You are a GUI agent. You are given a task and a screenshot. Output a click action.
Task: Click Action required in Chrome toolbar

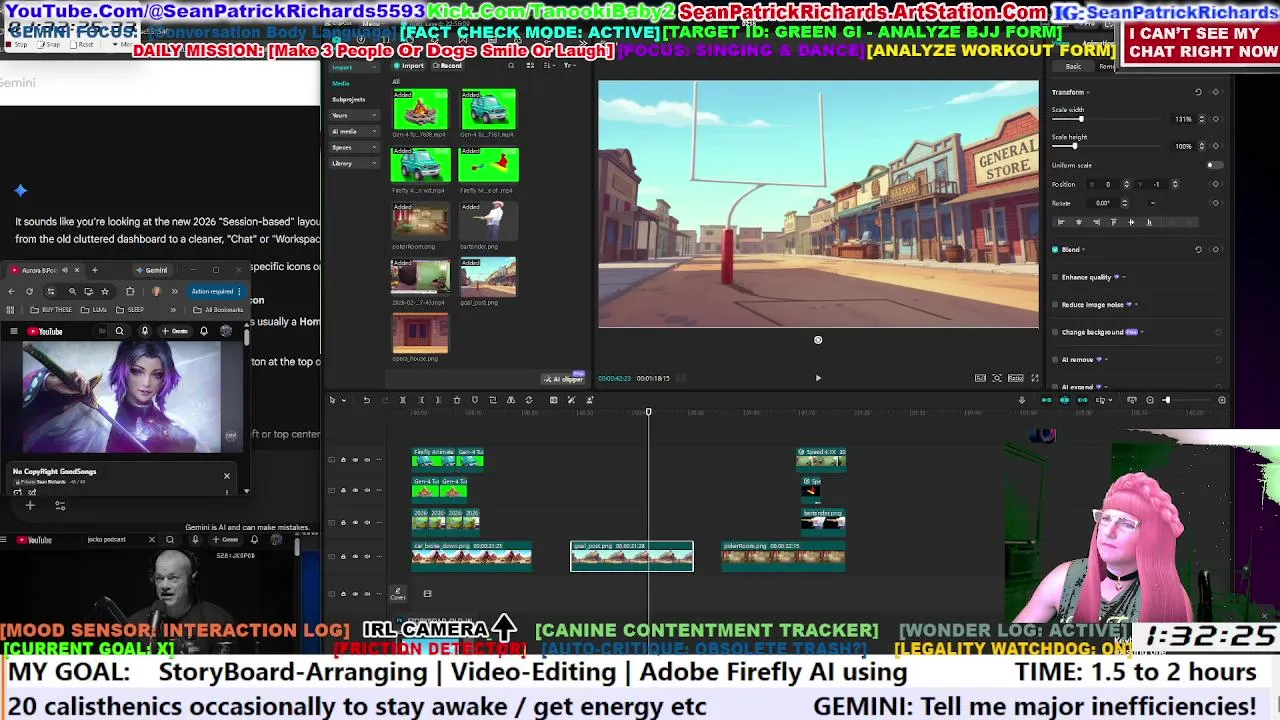click(215, 291)
